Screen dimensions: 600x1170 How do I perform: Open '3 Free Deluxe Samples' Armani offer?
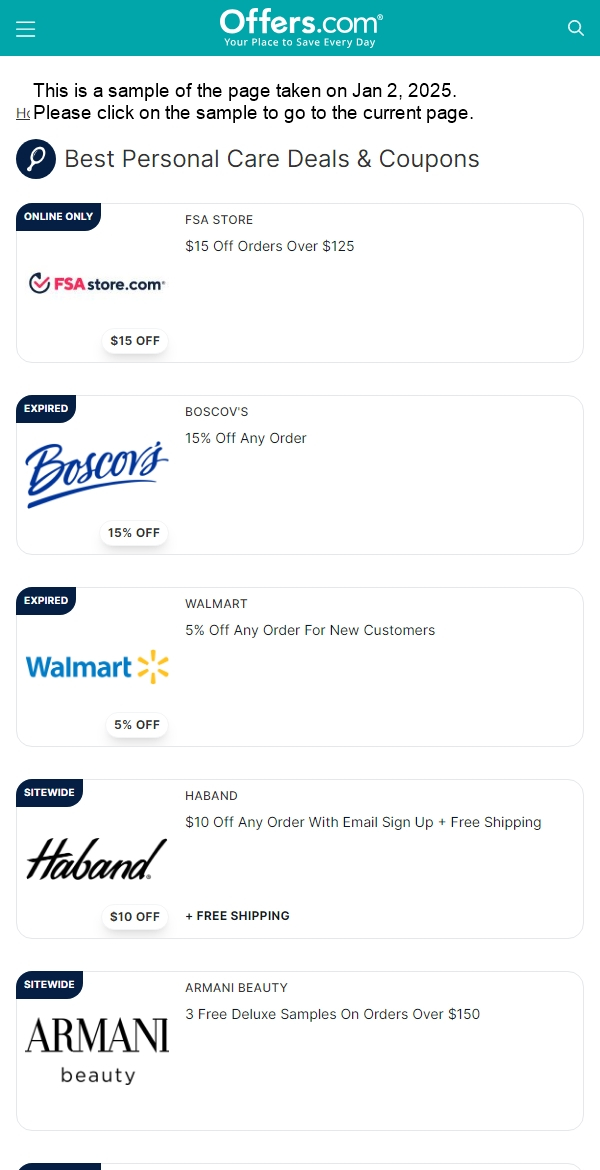(332, 1014)
